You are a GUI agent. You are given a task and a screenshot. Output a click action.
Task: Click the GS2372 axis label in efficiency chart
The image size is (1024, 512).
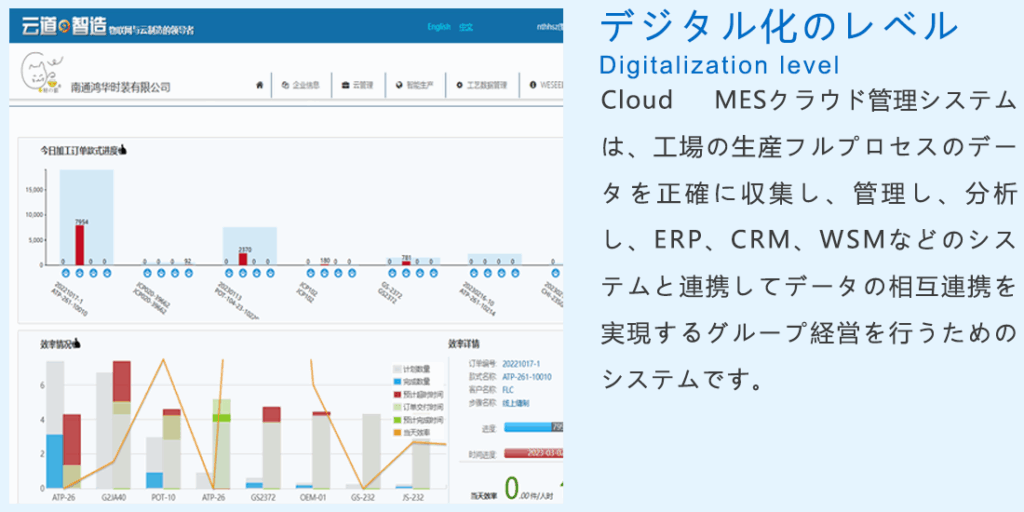pos(263,498)
